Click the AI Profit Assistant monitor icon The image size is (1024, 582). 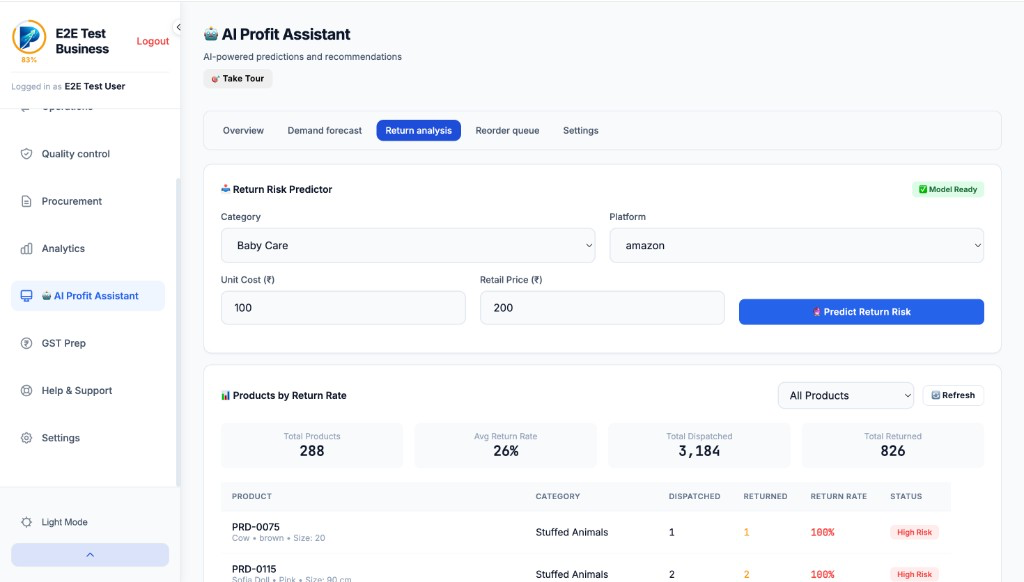pyautogui.click(x=26, y=296)
